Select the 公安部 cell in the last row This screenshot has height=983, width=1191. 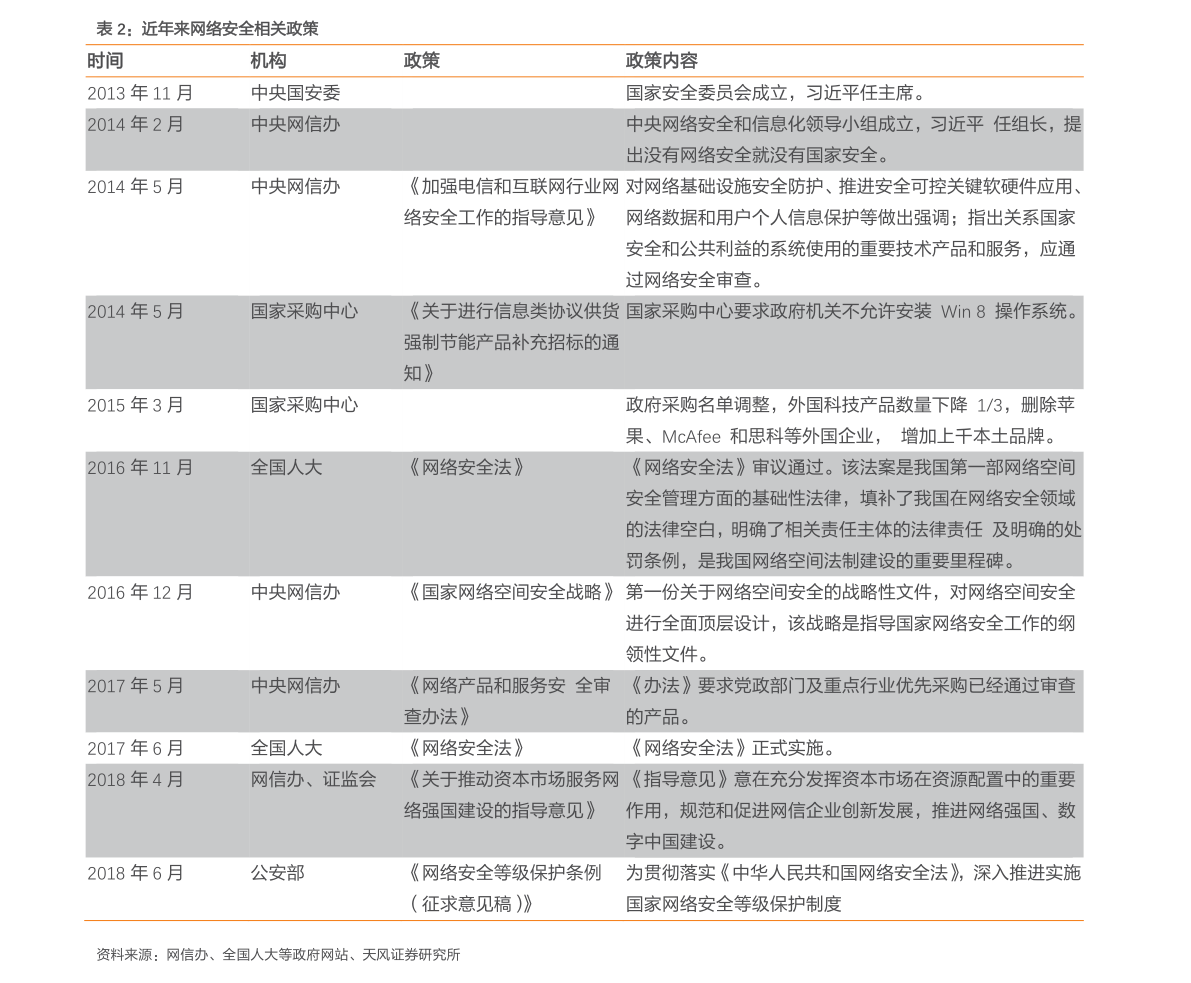(276, 873)
